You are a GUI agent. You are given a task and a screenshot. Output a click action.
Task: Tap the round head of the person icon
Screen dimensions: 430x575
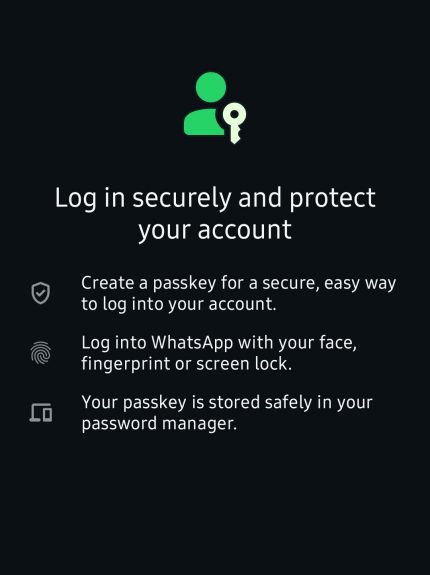click(x=211, y=87)
